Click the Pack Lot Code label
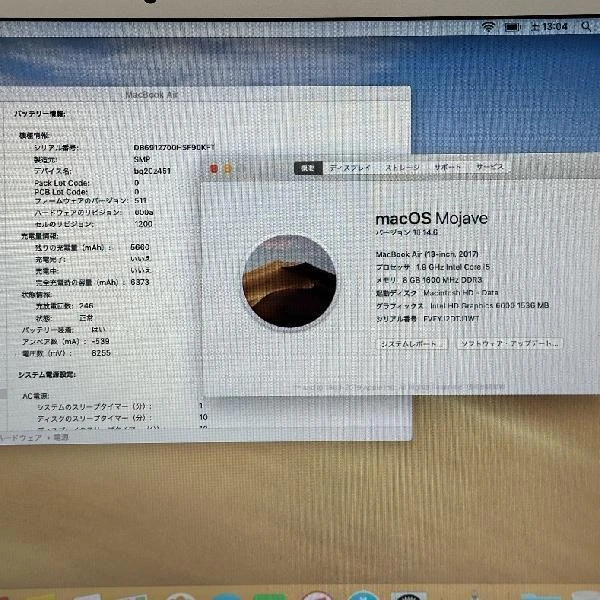Screen dimensions: 600x600 [62, 183]
